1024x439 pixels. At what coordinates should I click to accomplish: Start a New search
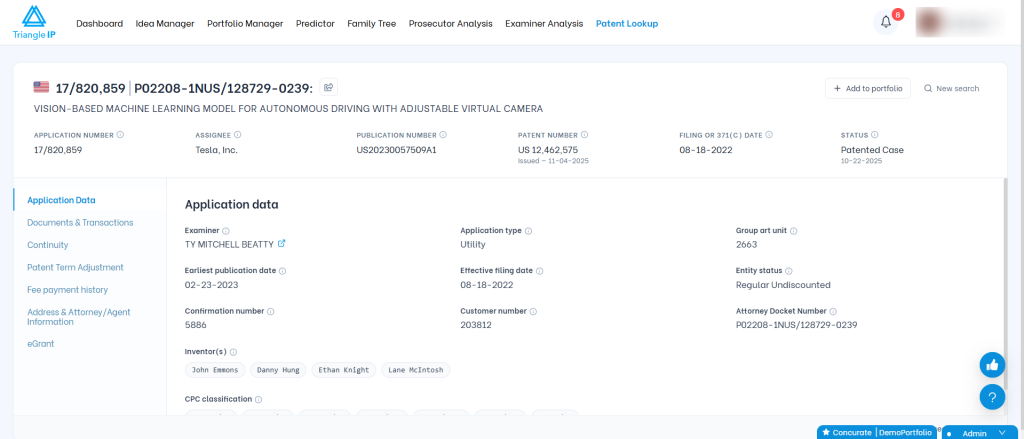pos(952,88)
